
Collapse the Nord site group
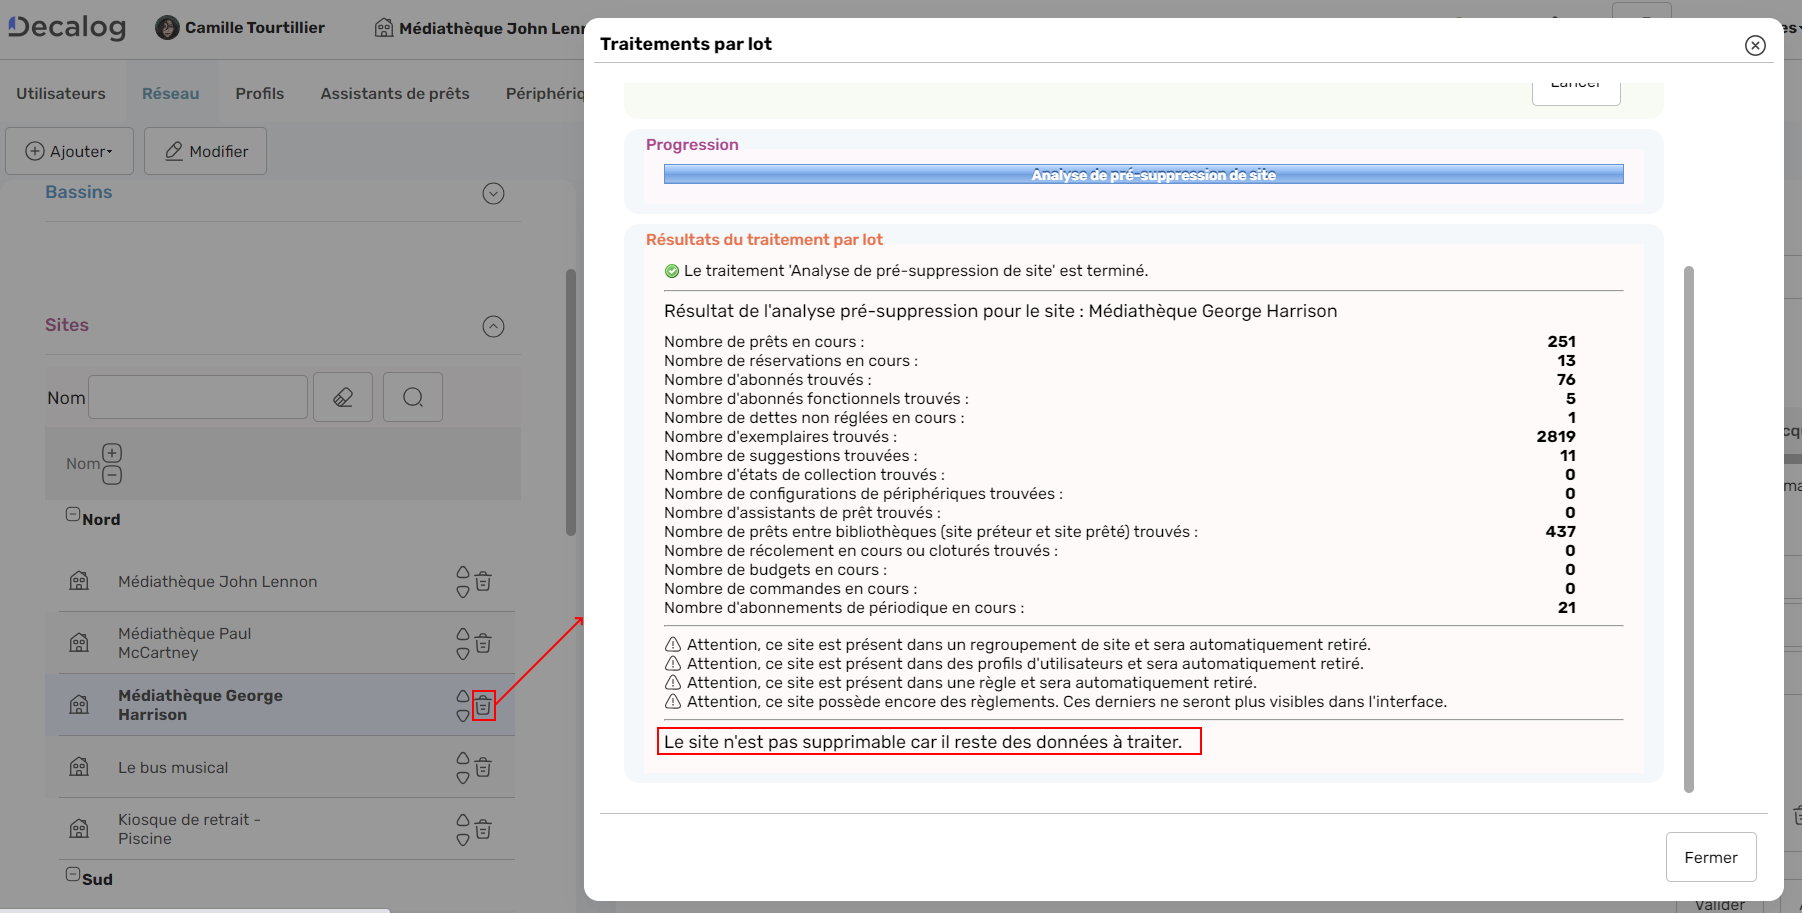pos(71,512)
